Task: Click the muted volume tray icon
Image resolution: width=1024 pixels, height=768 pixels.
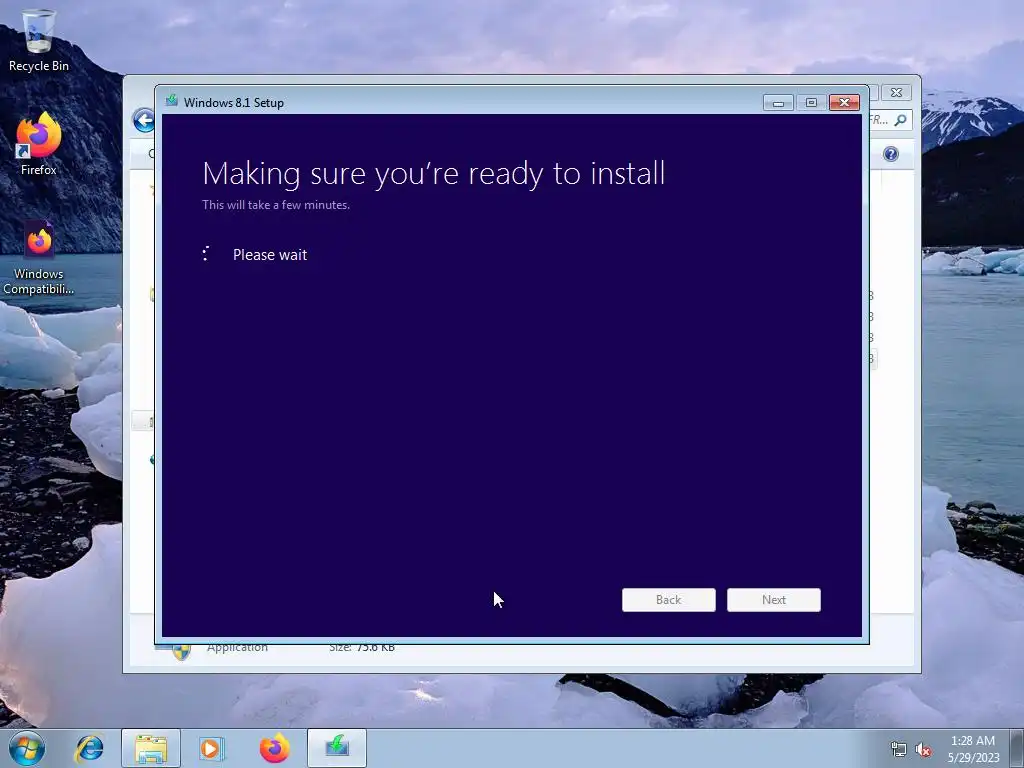Action: pos(923,750)
